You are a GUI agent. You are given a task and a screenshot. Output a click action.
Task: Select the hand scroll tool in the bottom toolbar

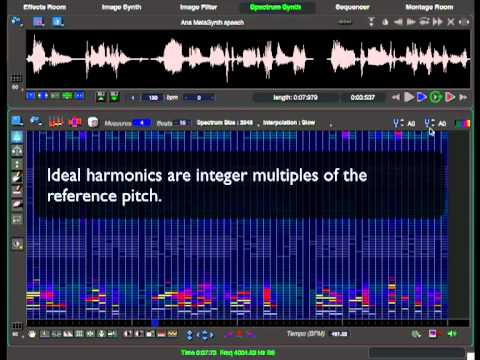(x=32, y=334)
